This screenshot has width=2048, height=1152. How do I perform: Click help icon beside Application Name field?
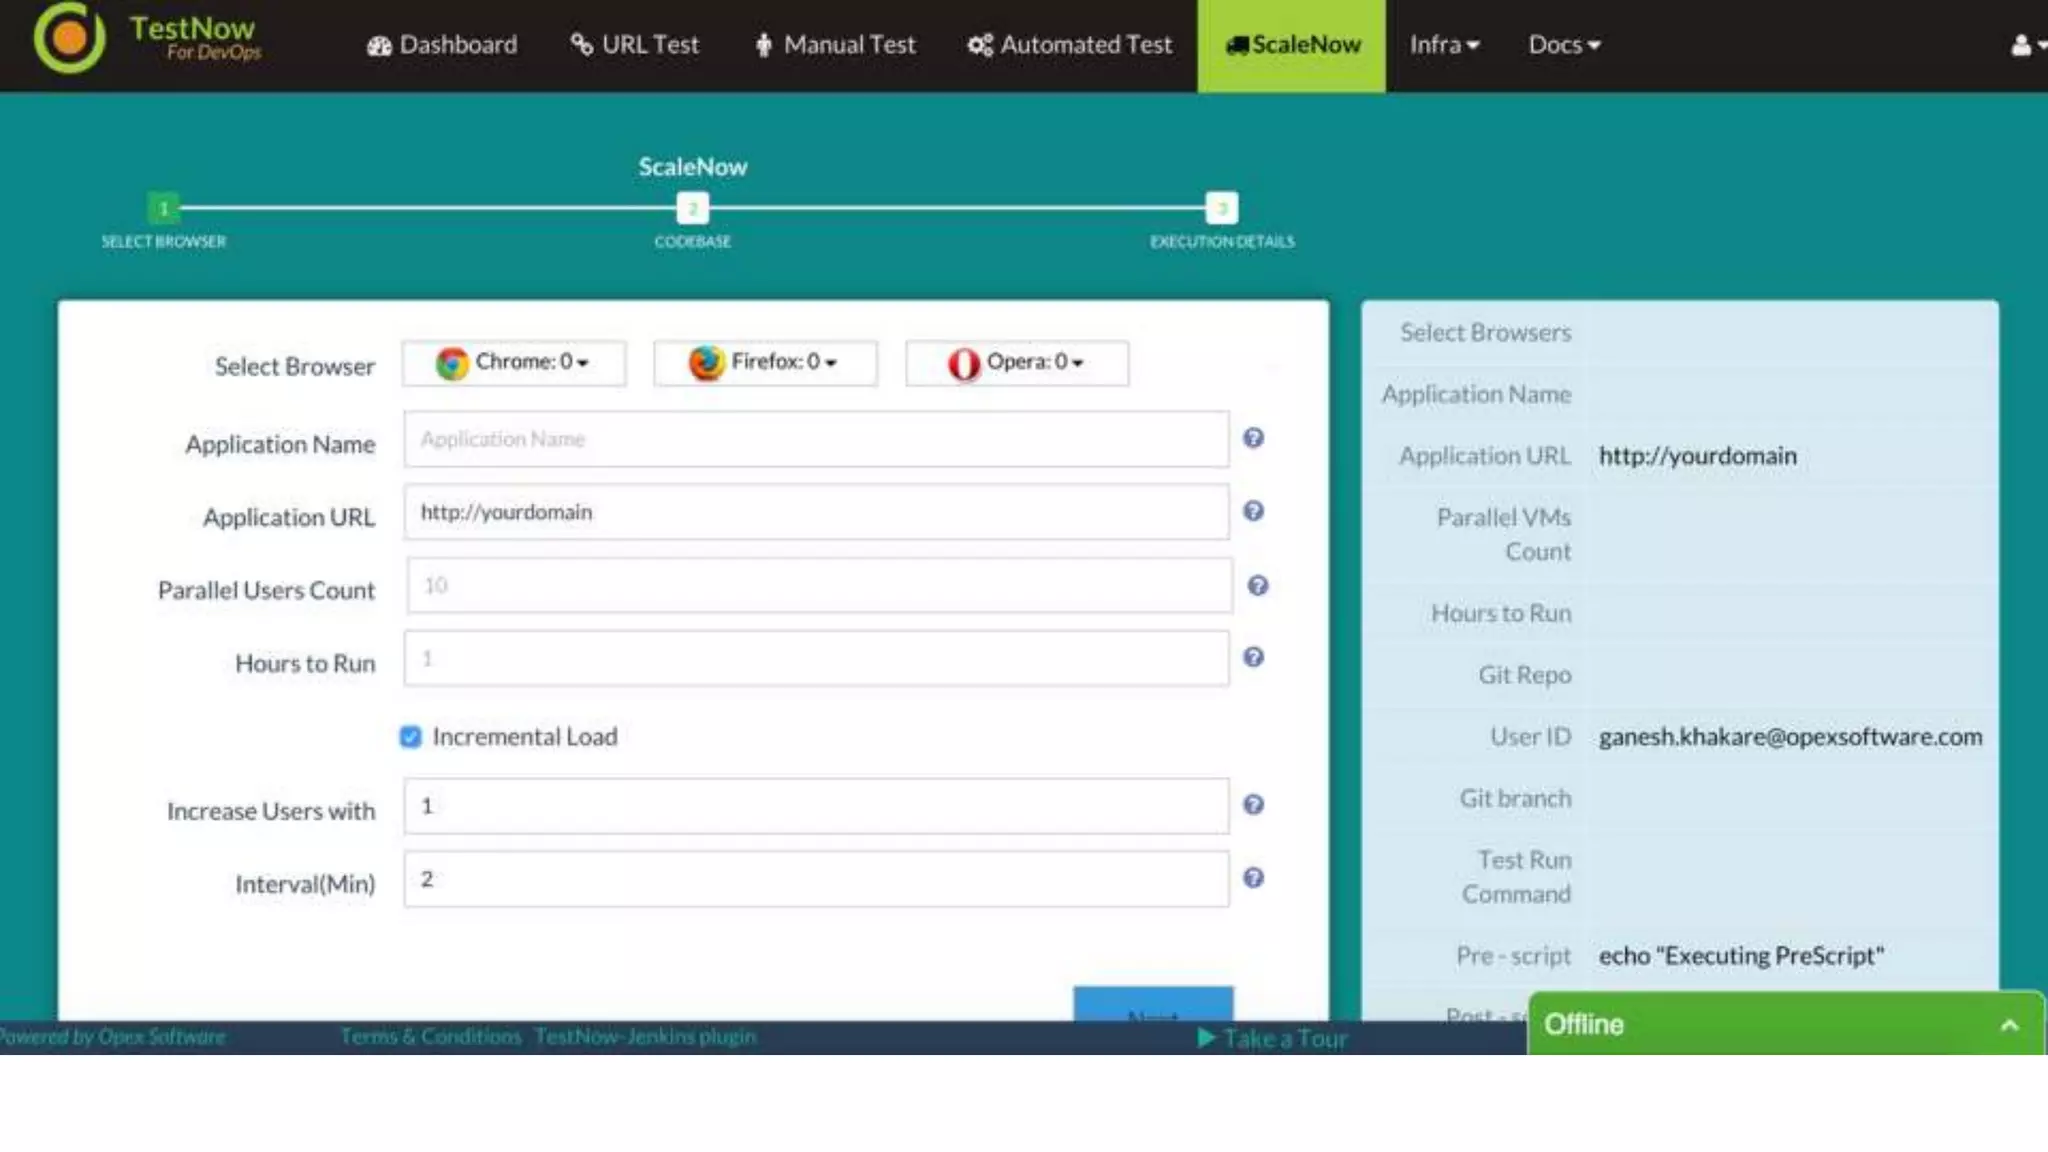1253,438
